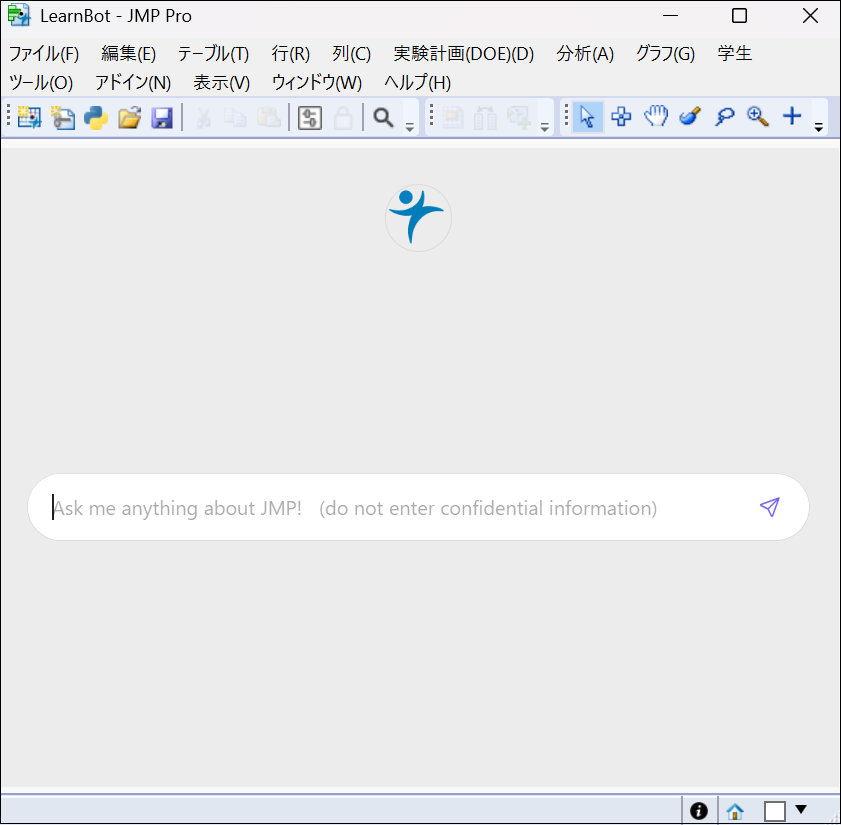
Task: Click the greyed add-rows table icon
Action: pyautogui.click(x=519, y=117)
